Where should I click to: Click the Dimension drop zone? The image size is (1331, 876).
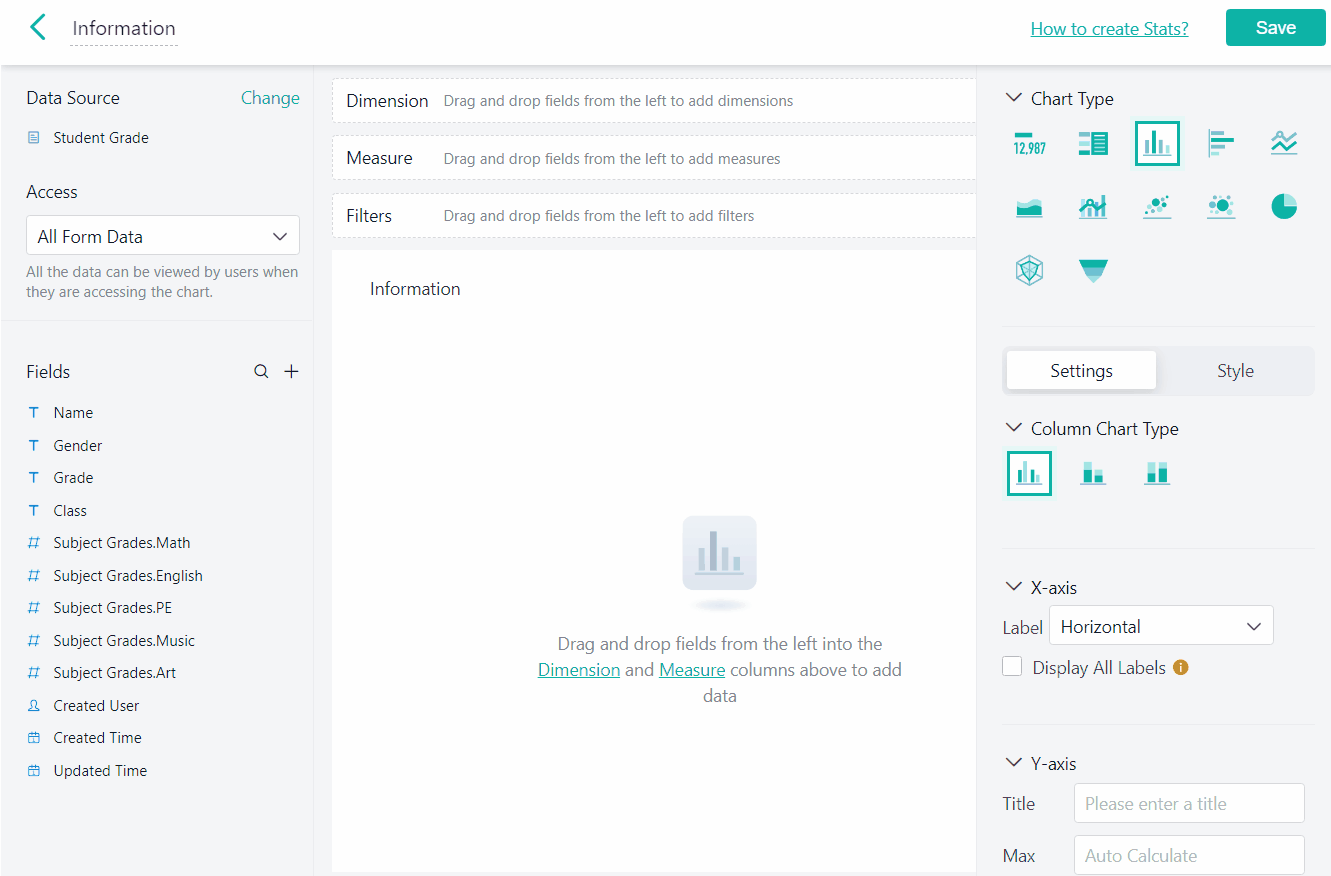[654, 101]
